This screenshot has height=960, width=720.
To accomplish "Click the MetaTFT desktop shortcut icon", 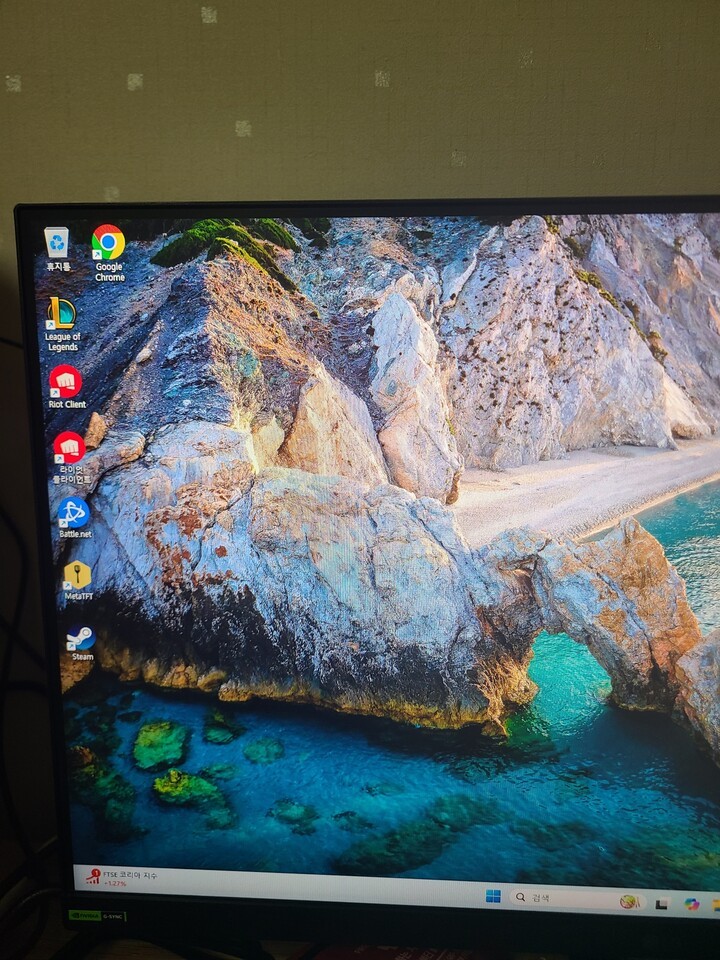I will pos(77,575).
